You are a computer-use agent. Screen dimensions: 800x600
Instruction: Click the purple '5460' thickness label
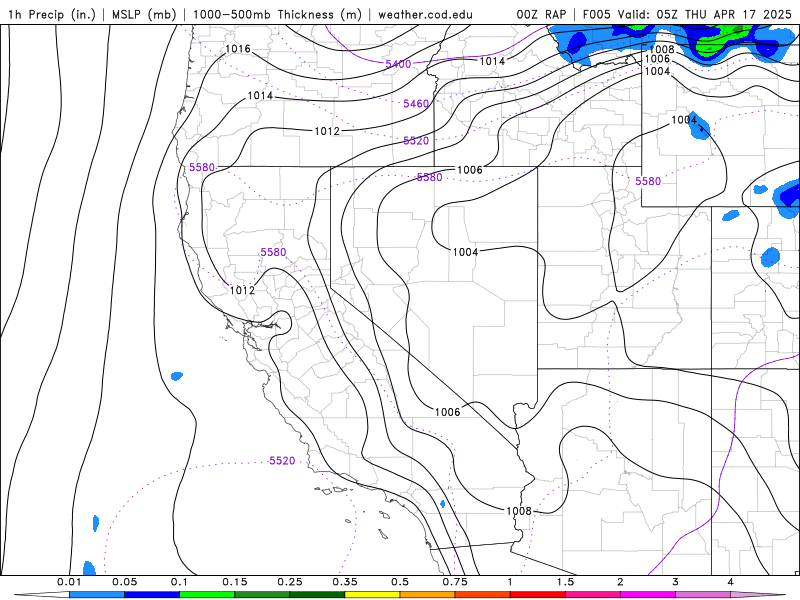click(416, 104)
